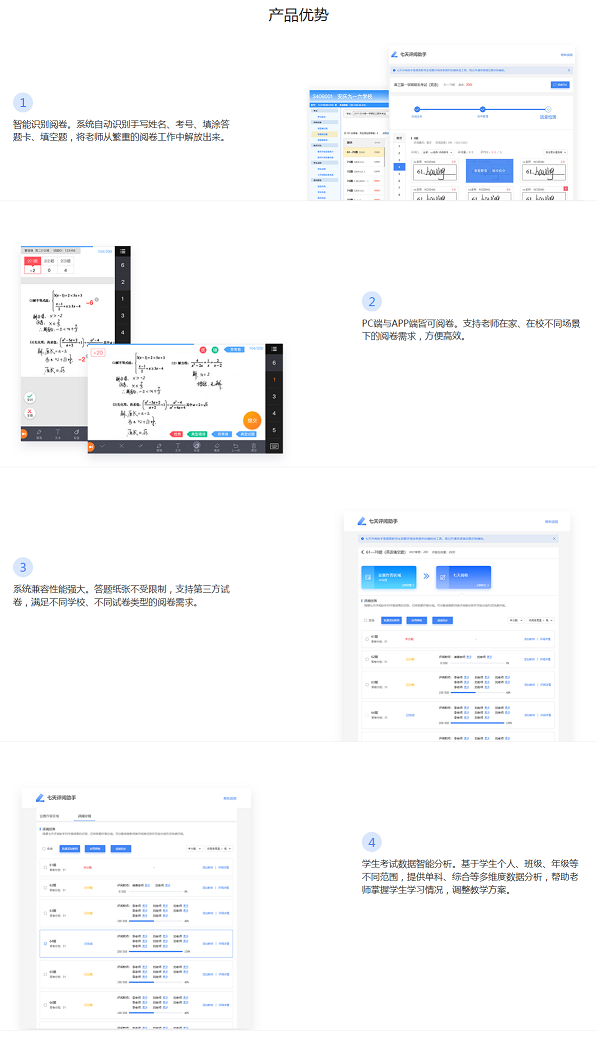Open the keyboard icon on front tablet
This screenshot has width=597, height=1046.
[x=274, y=446]
